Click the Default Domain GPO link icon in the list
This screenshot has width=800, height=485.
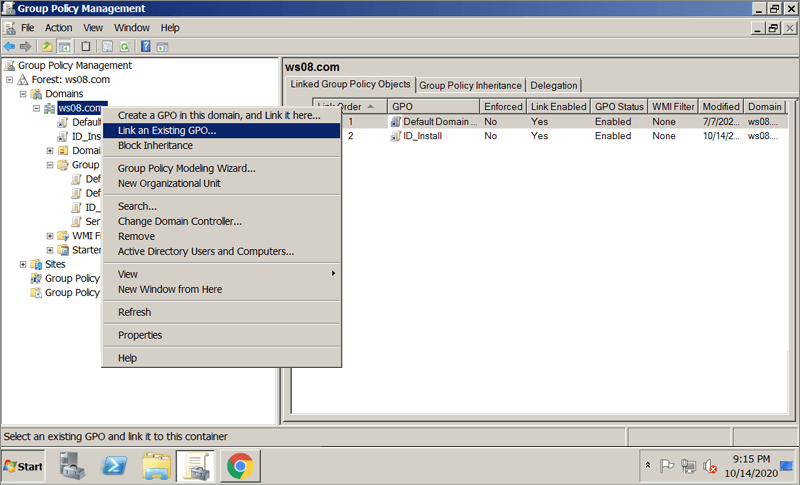click(395, 121)
